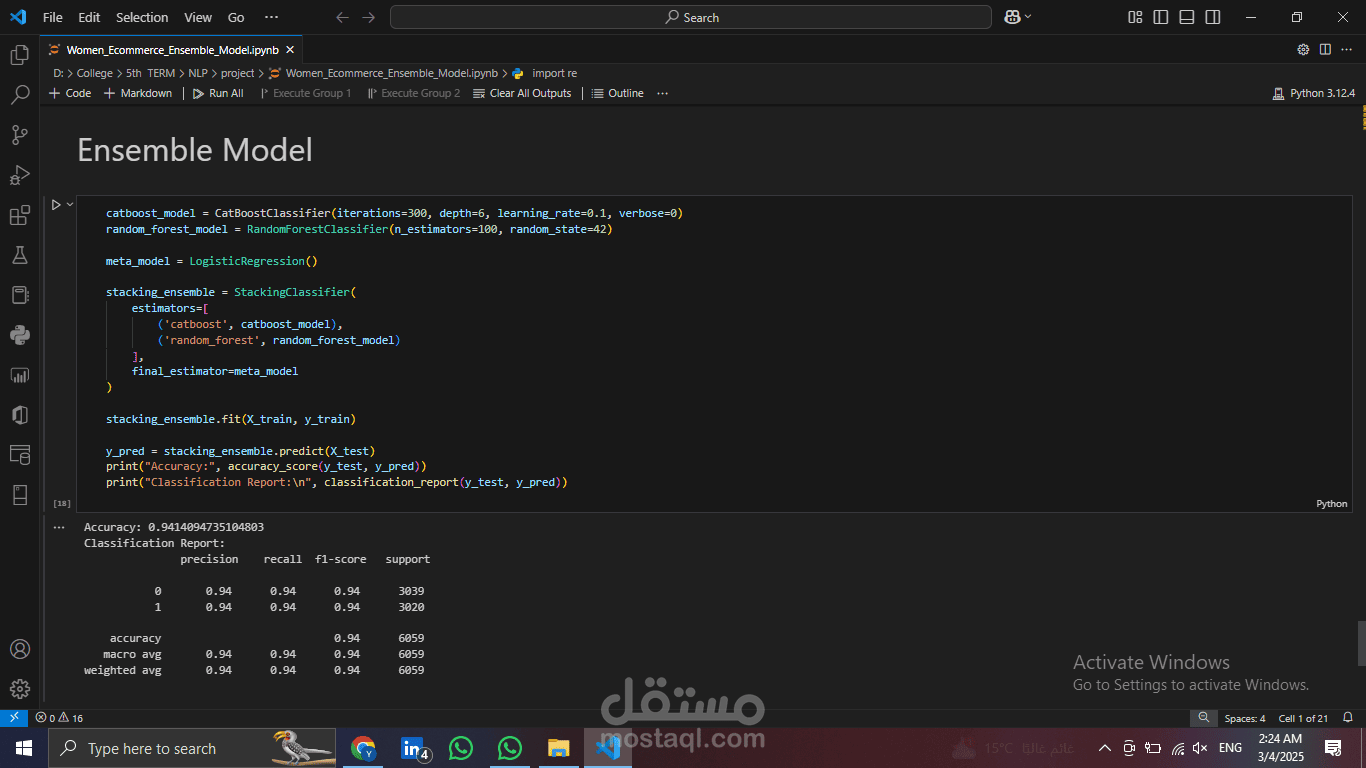Open the remote window indicator in the status bar
The image size is (1366, 768).
point(13,718)
